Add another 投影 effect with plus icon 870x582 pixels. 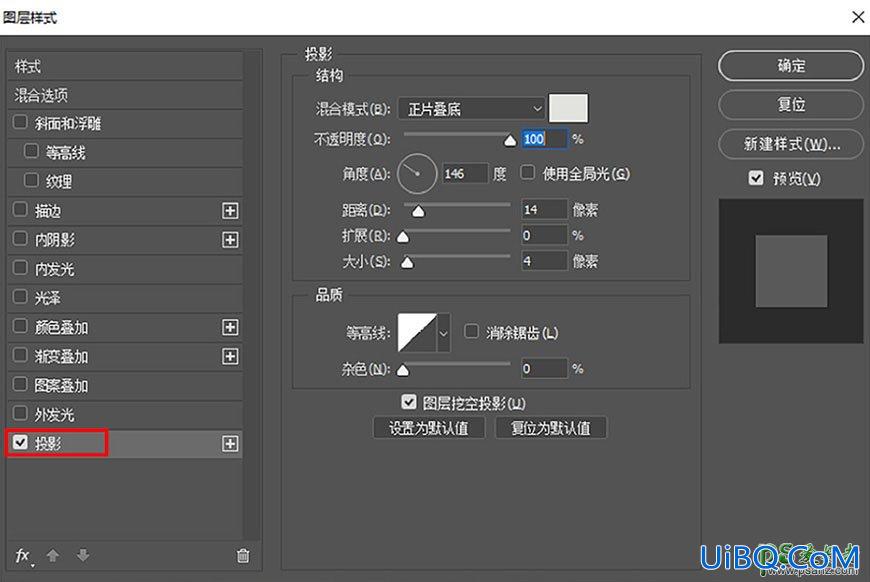pos(230,443)
